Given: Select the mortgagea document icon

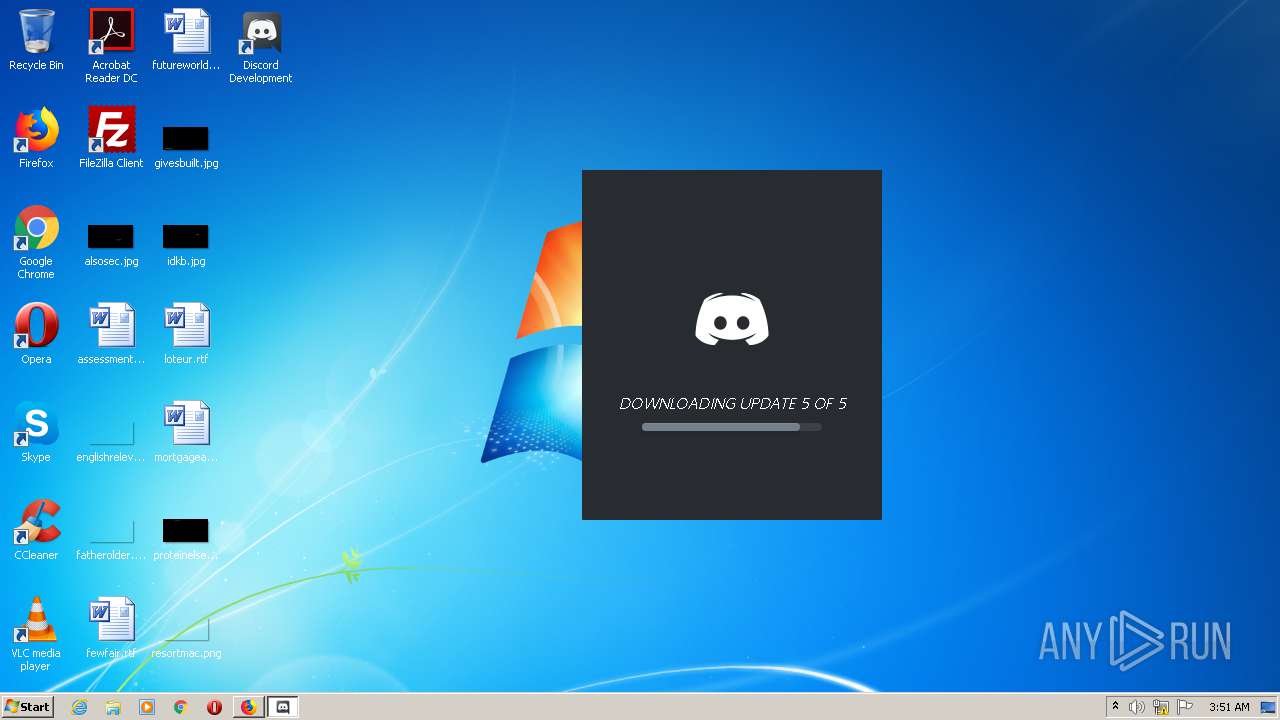Looking at the screenshot, I should click(186, 432).
